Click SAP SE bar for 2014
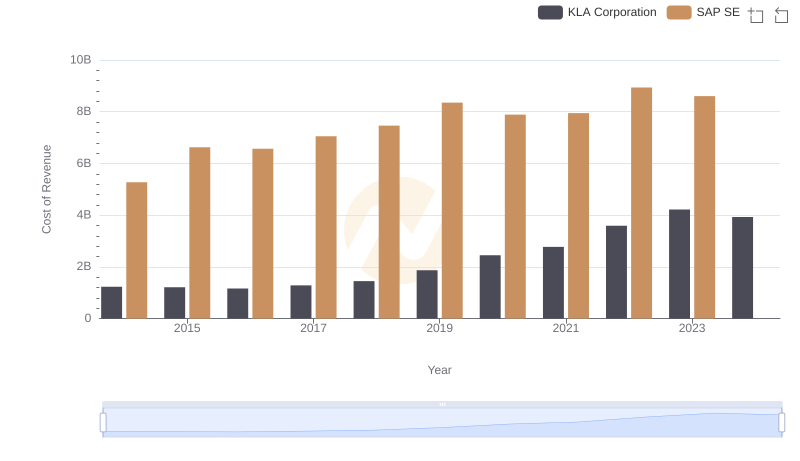 tap(137, 250)
